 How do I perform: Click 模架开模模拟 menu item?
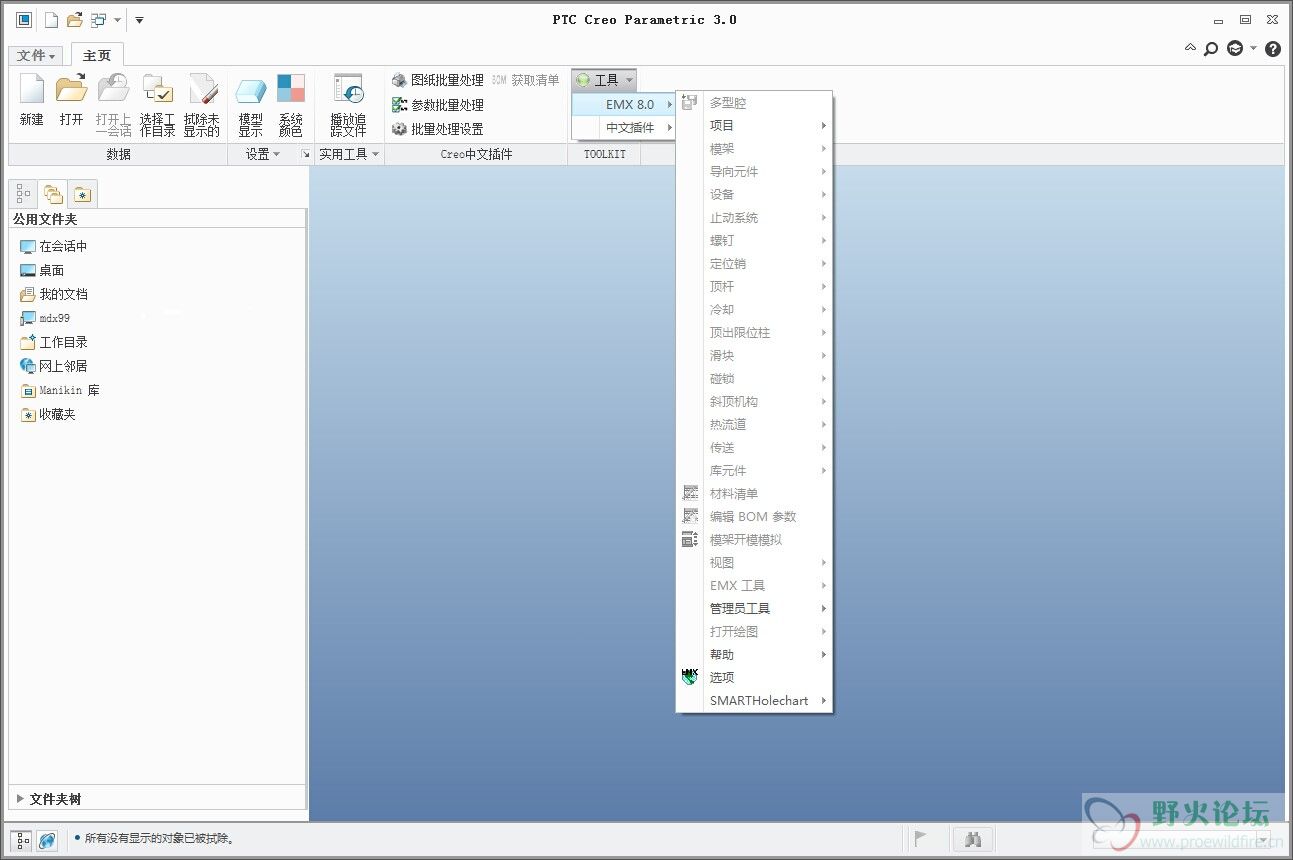755,540
